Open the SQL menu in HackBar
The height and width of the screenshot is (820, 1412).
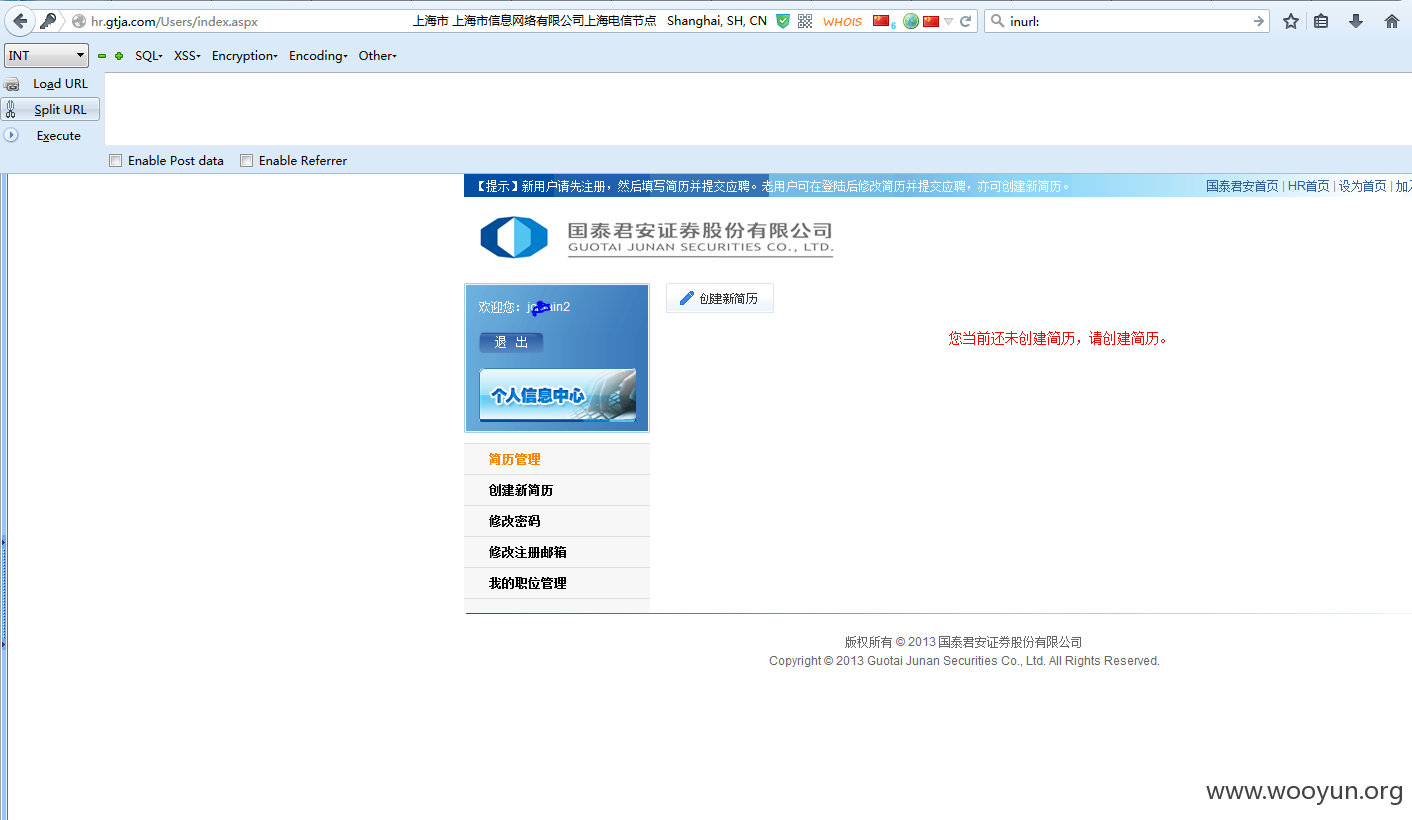point(149,56)
